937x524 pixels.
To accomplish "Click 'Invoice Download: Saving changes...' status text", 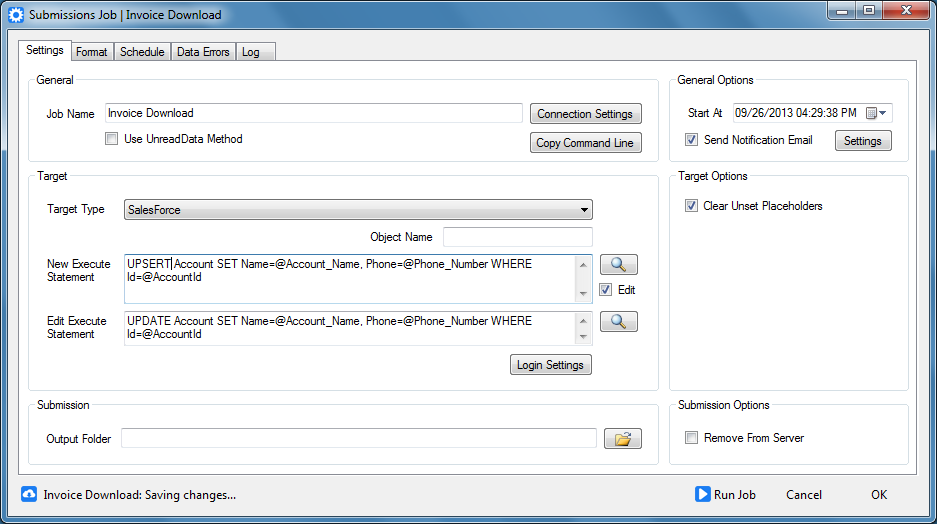I will (140, 495).
